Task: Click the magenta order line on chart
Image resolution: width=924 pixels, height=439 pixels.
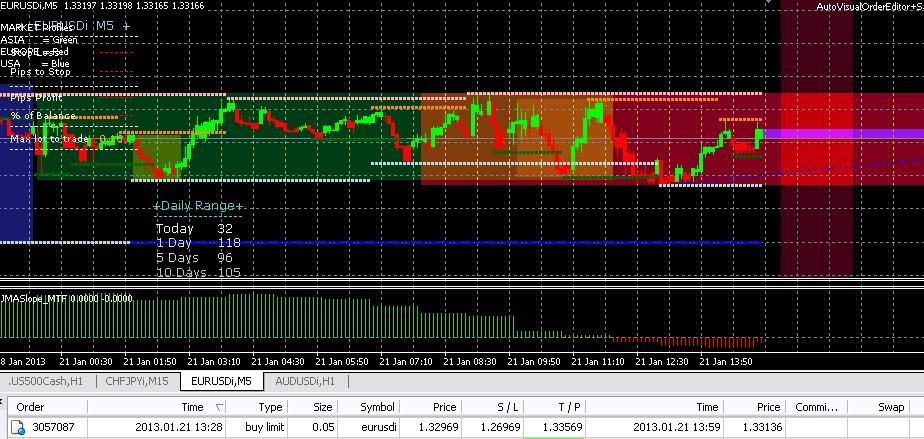Action: tap(844, 134)
